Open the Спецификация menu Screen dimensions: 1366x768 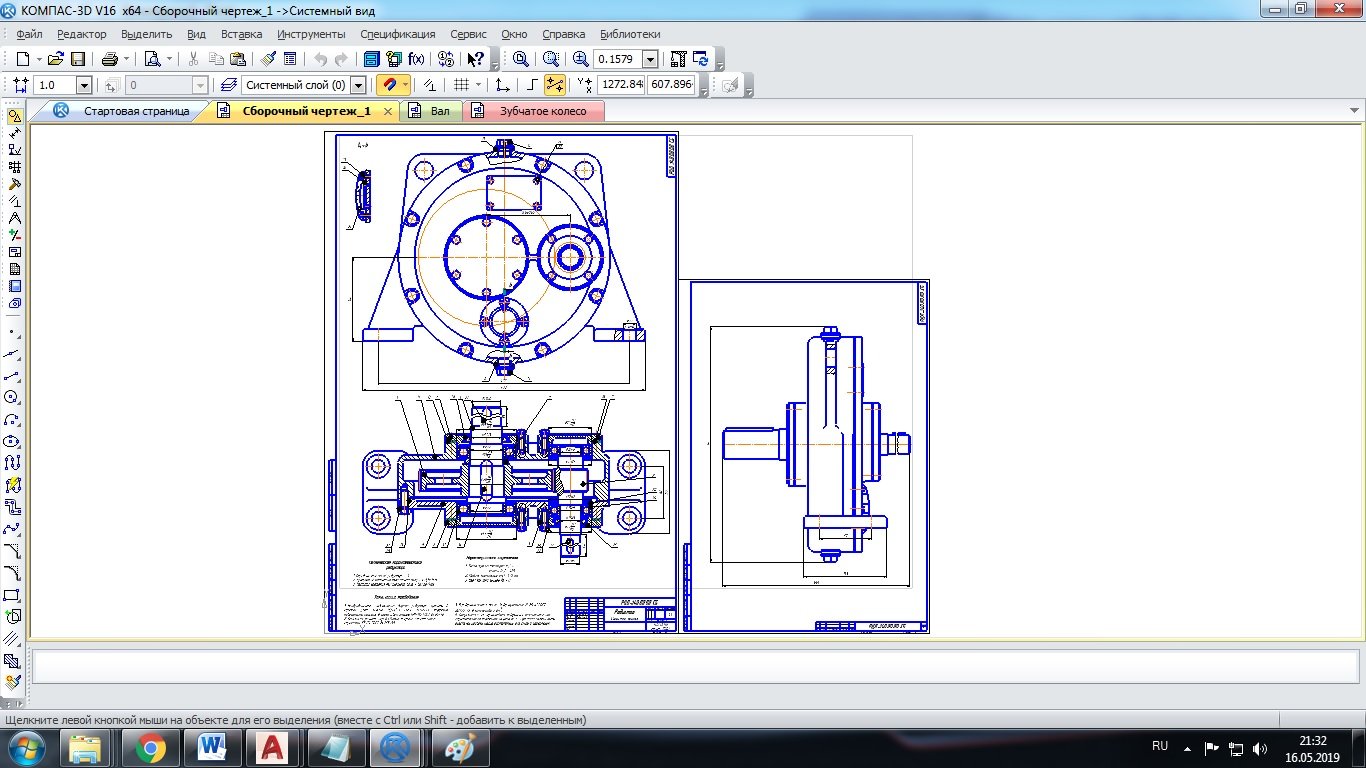397,34
